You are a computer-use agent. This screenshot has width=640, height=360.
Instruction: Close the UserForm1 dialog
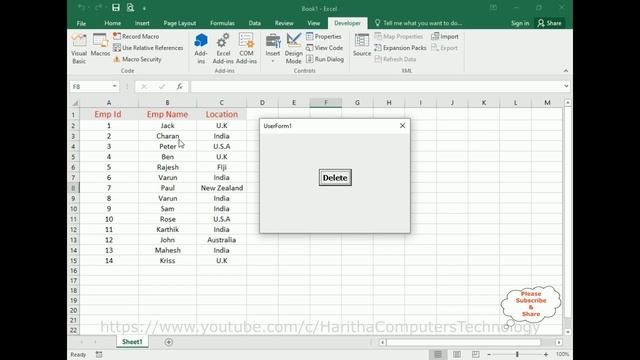[x=402, y=126]
